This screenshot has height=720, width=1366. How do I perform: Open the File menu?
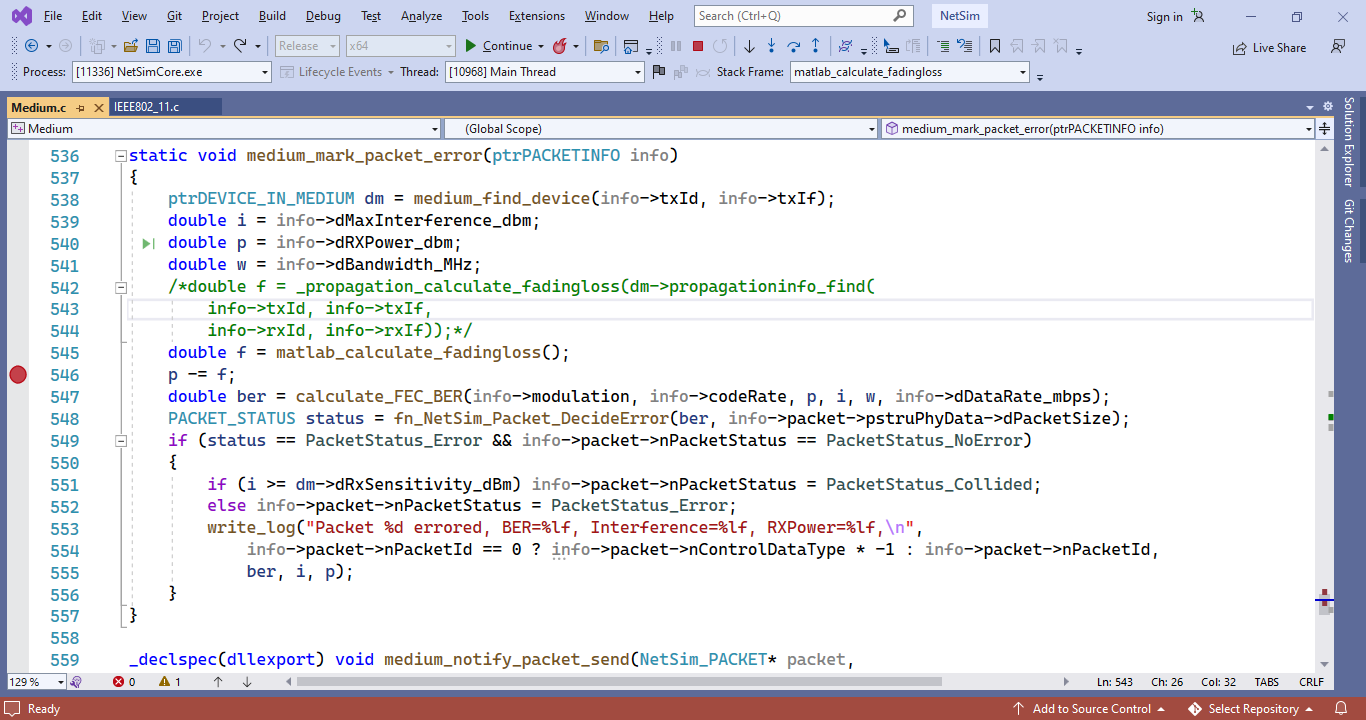point(53,16)
